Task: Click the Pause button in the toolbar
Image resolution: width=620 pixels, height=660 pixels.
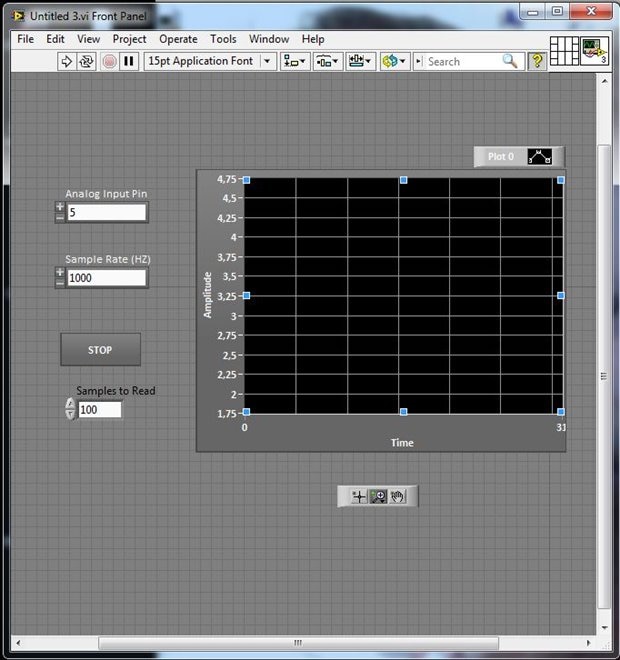Action: [129, 61]
